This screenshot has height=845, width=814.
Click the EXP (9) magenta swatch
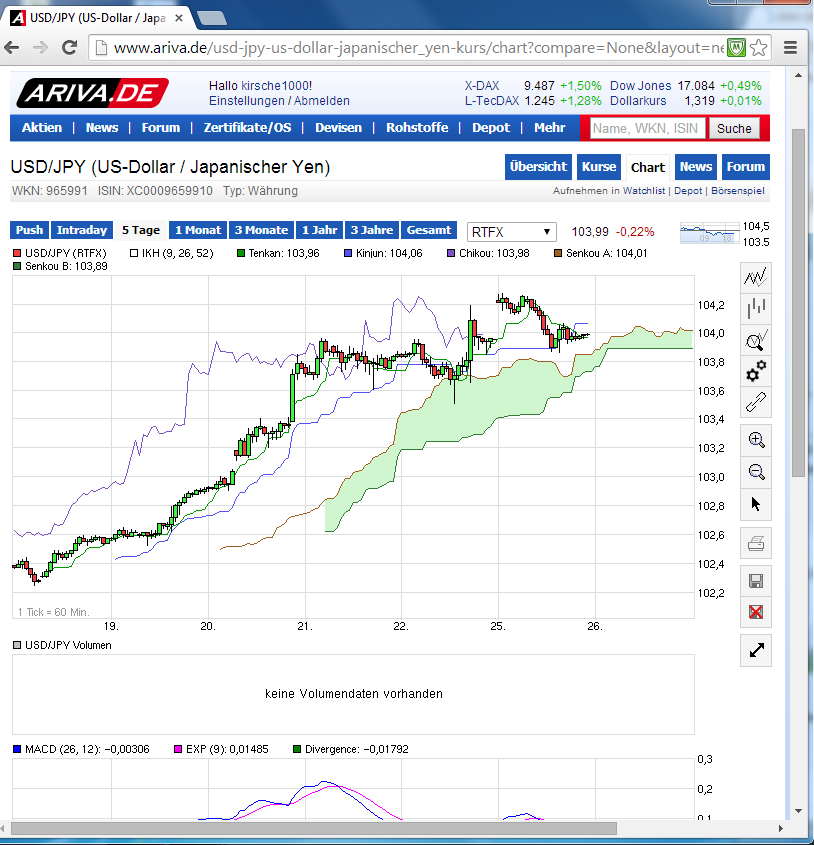coord(178,749)
